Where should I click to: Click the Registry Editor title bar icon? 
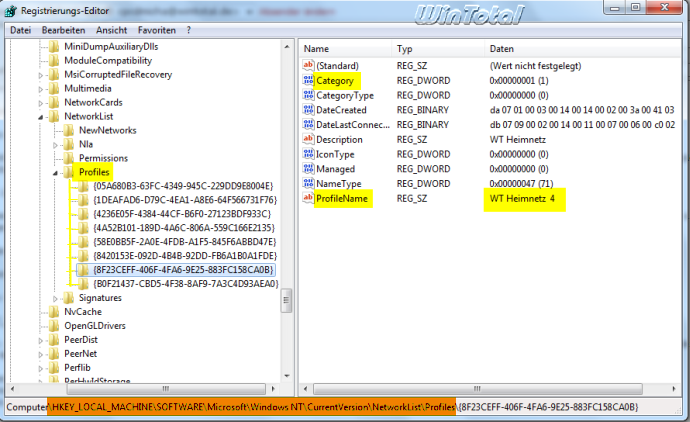tap(11, 11)
